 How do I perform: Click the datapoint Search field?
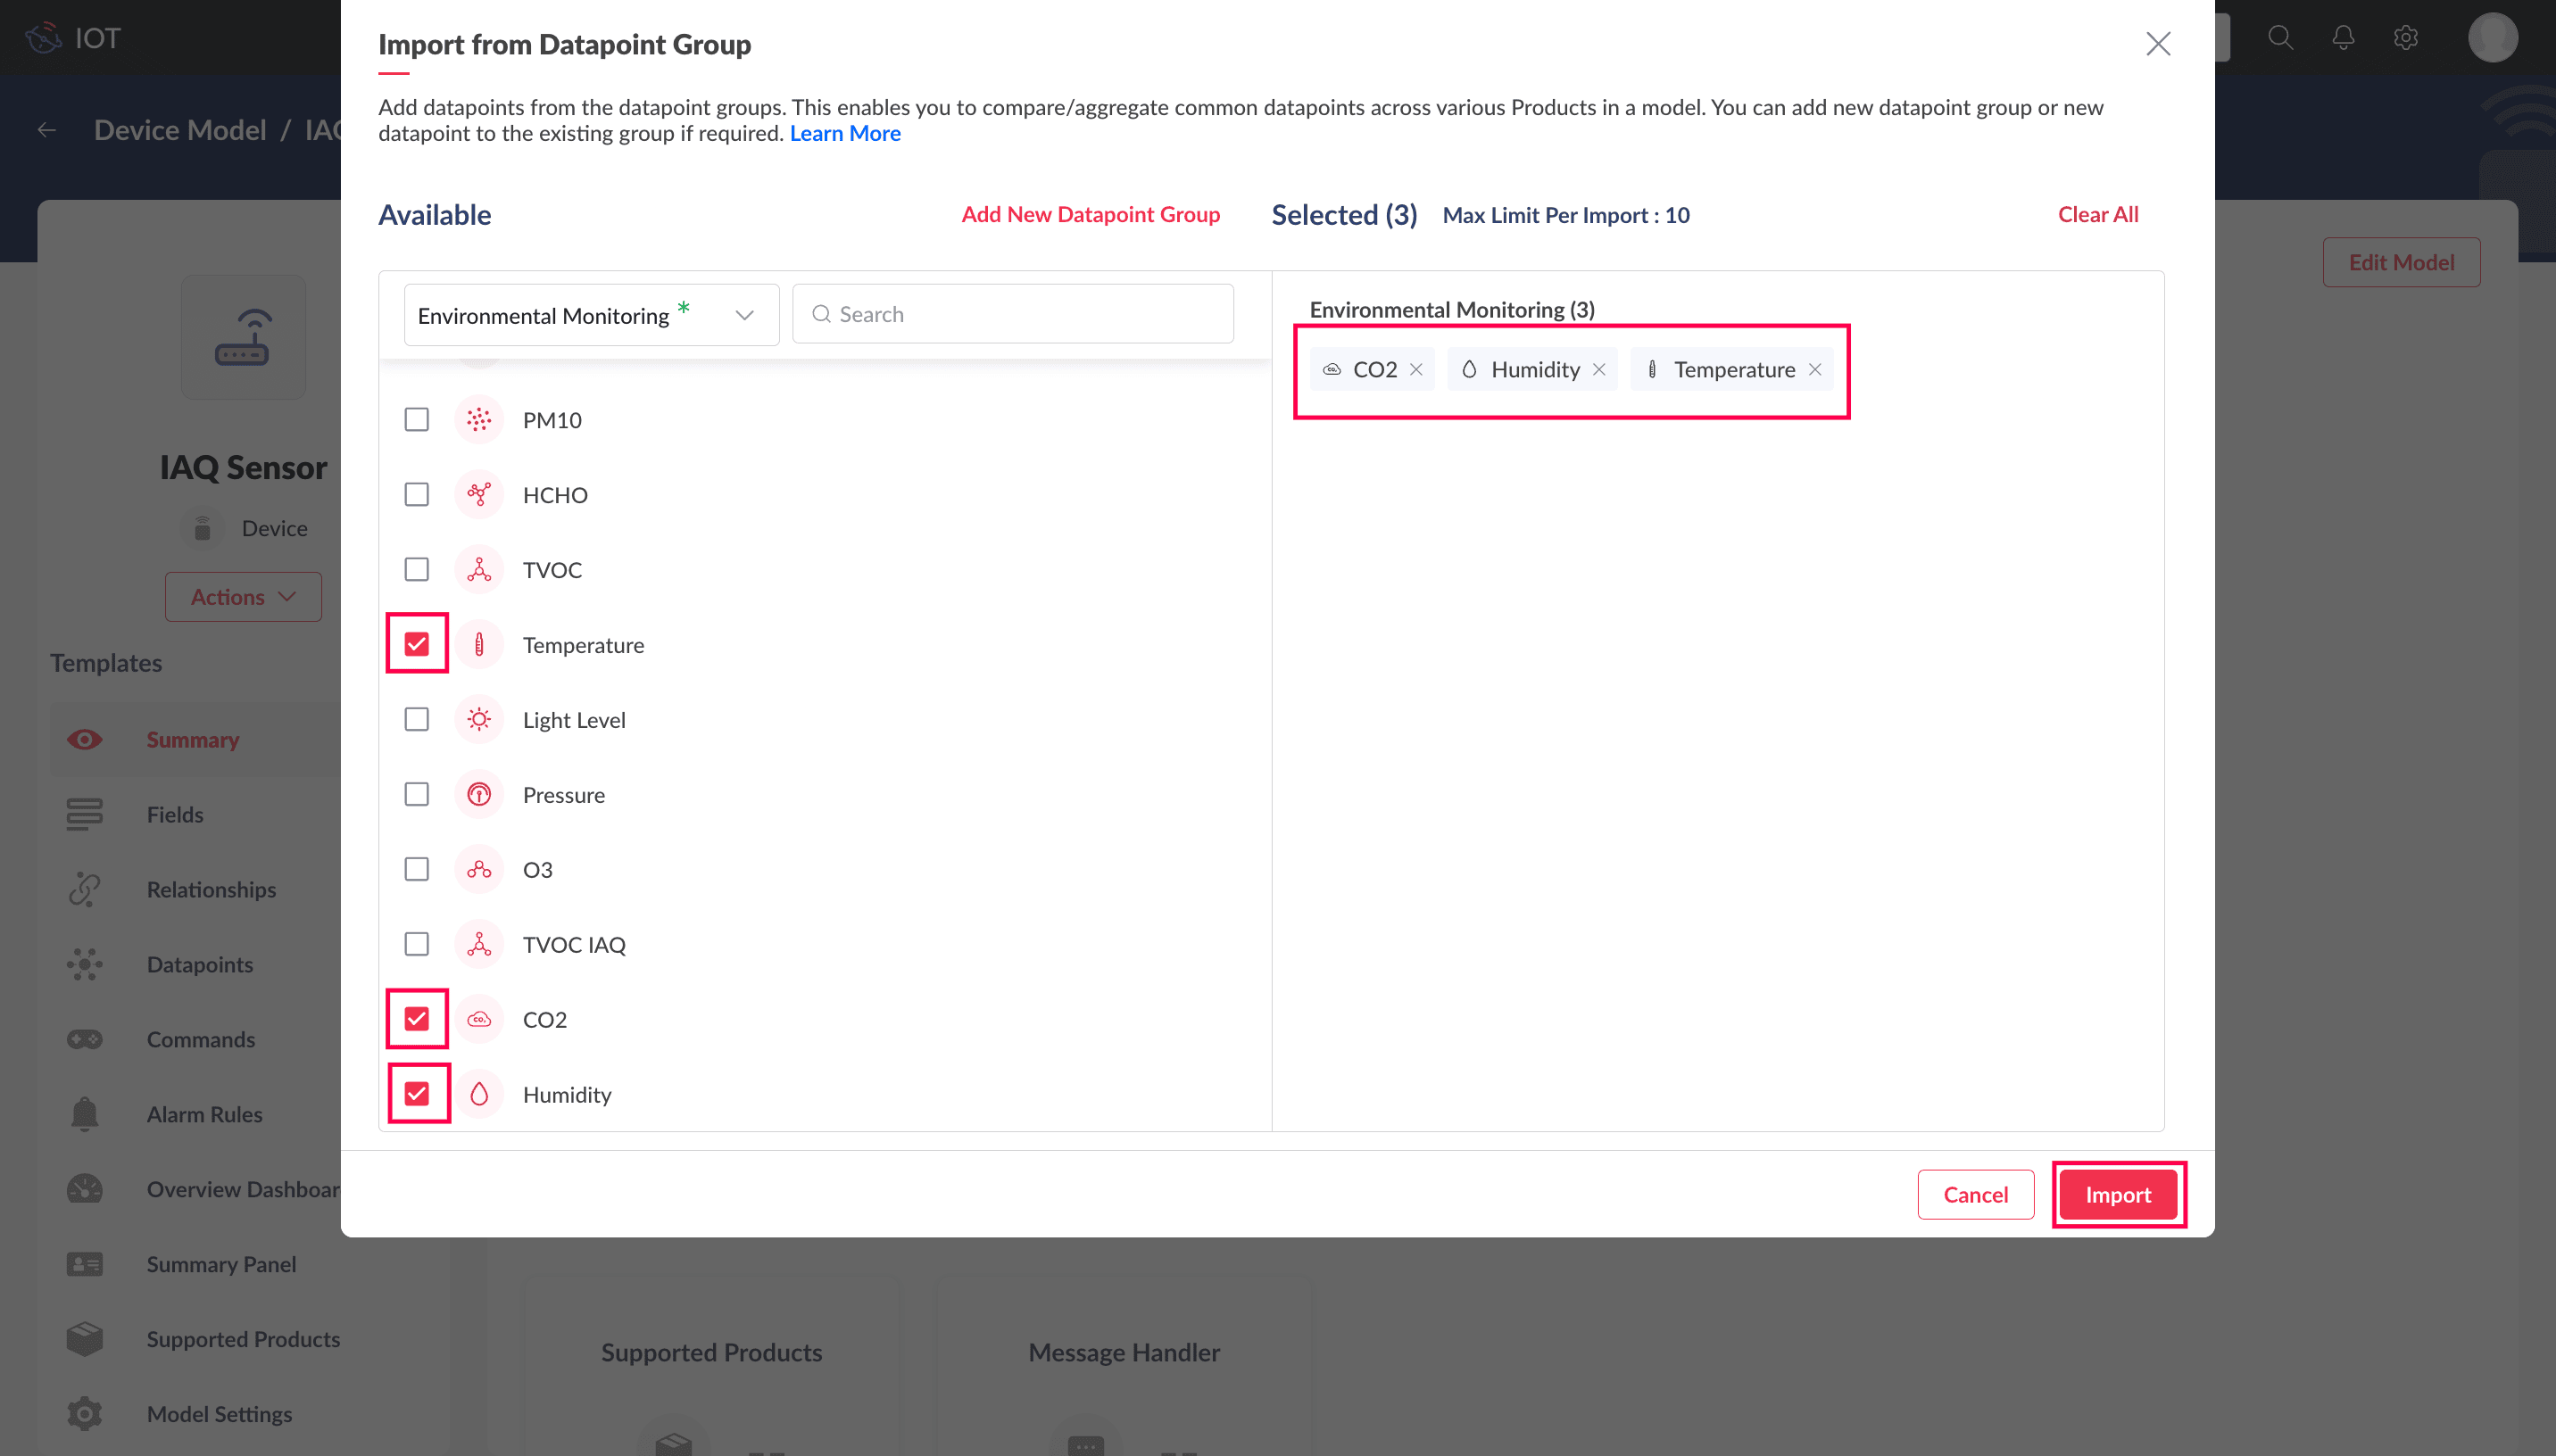[x=1013, y=314]
